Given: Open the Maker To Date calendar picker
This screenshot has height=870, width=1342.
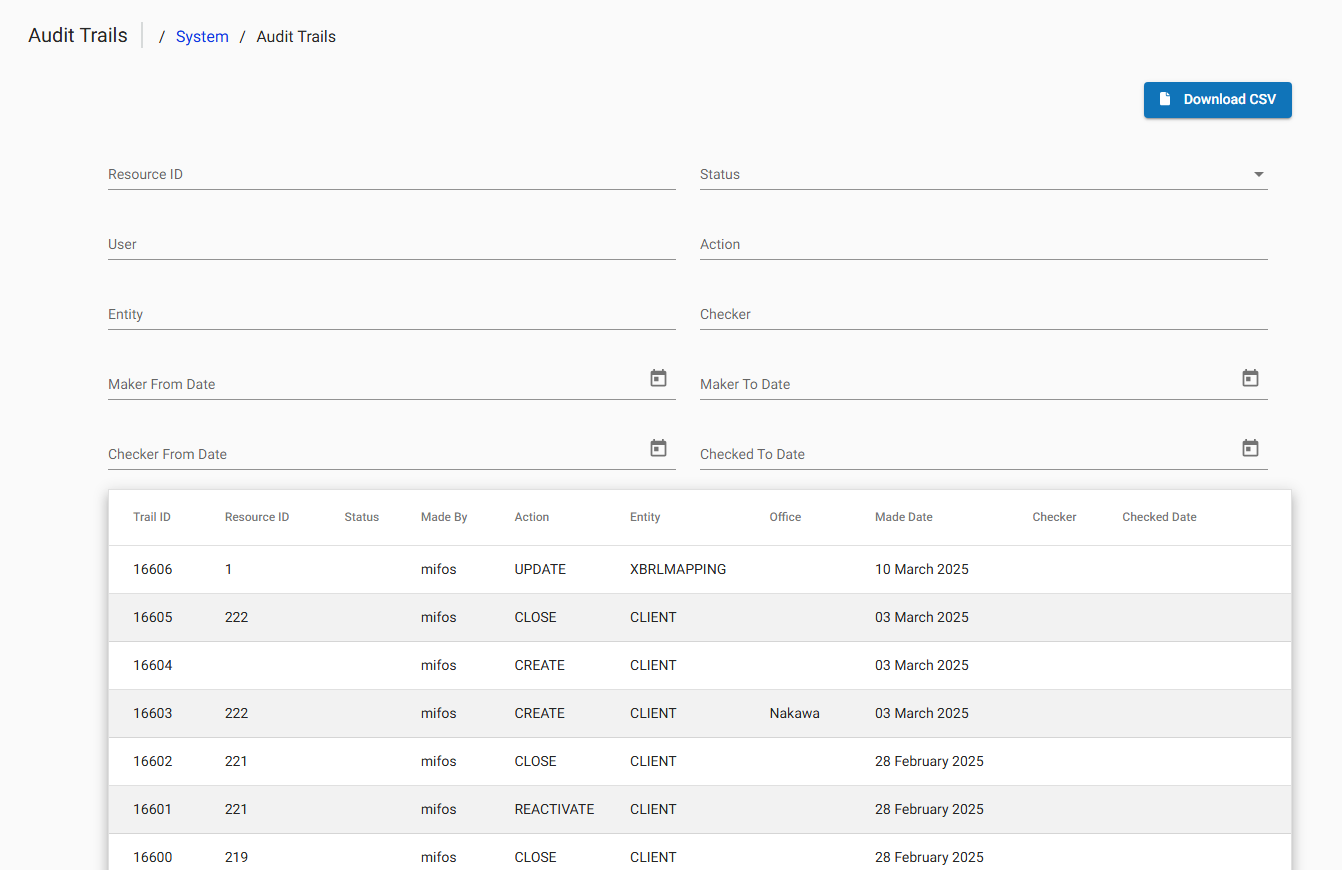Looking at the screenshot, I should [1250, 379].
